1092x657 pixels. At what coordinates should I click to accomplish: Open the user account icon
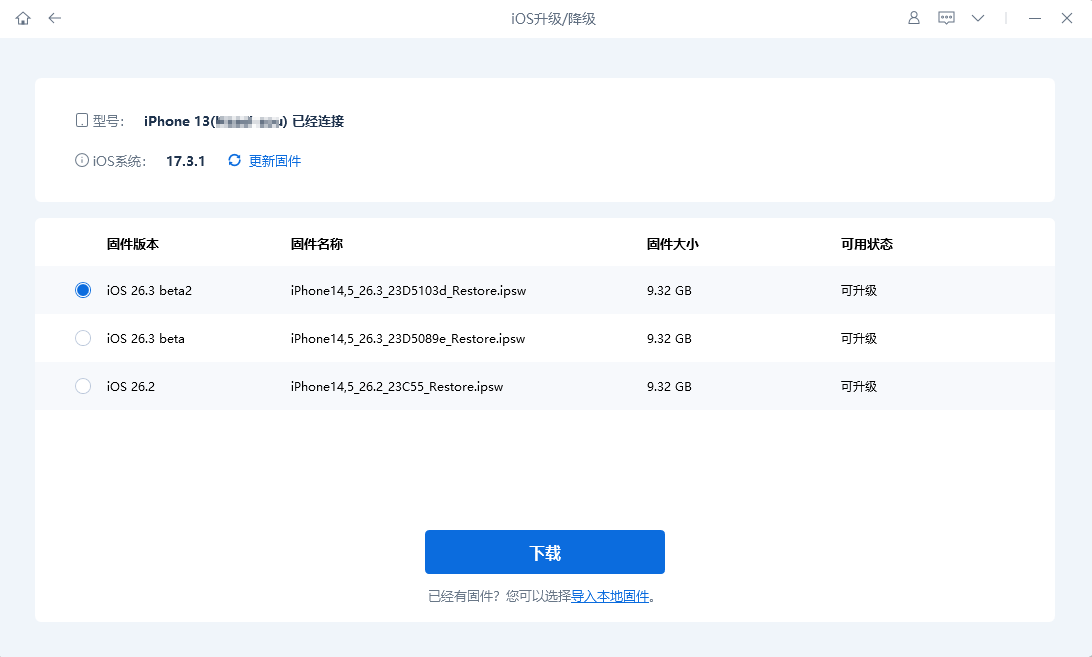[913, 17]
